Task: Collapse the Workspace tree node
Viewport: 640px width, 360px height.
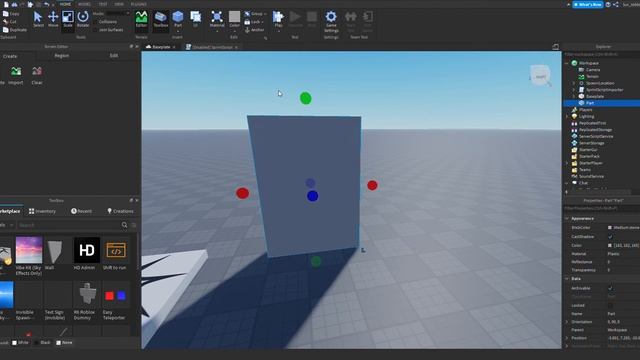Action: pyautogui.click(x=567, y=63)
